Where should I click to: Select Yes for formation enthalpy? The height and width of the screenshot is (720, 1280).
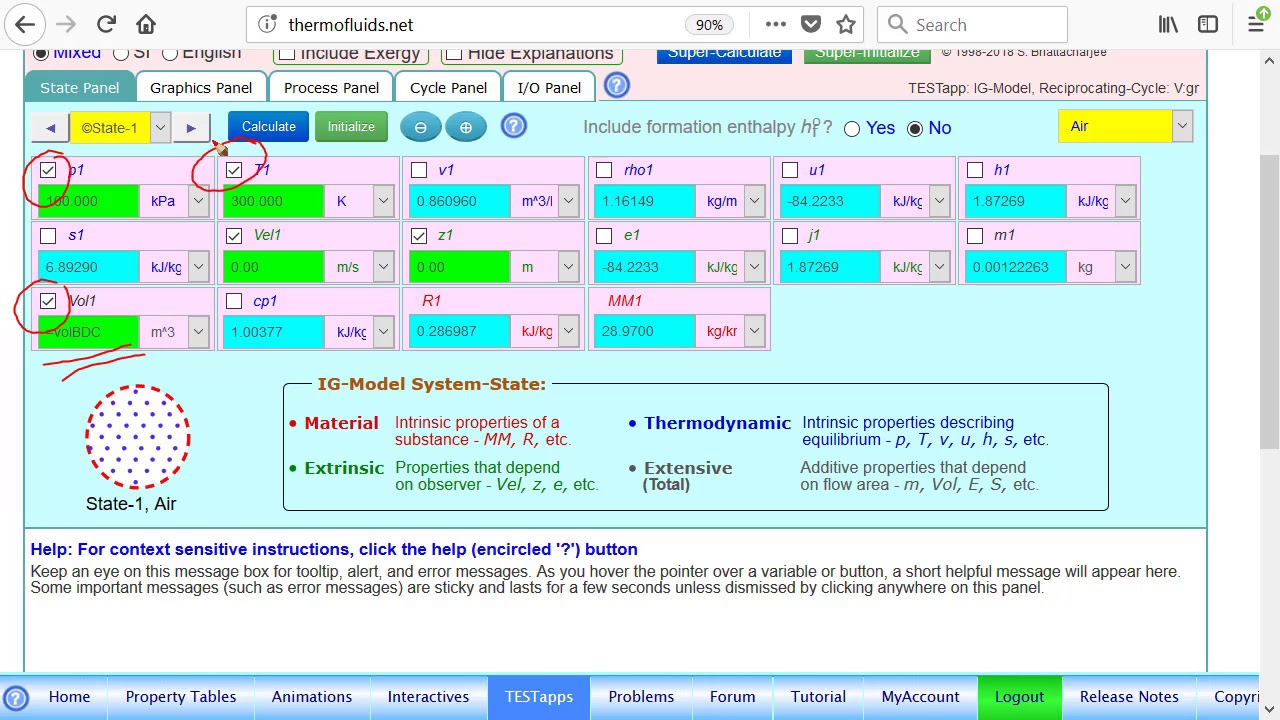pyautogui.click(x=852, y=128)
